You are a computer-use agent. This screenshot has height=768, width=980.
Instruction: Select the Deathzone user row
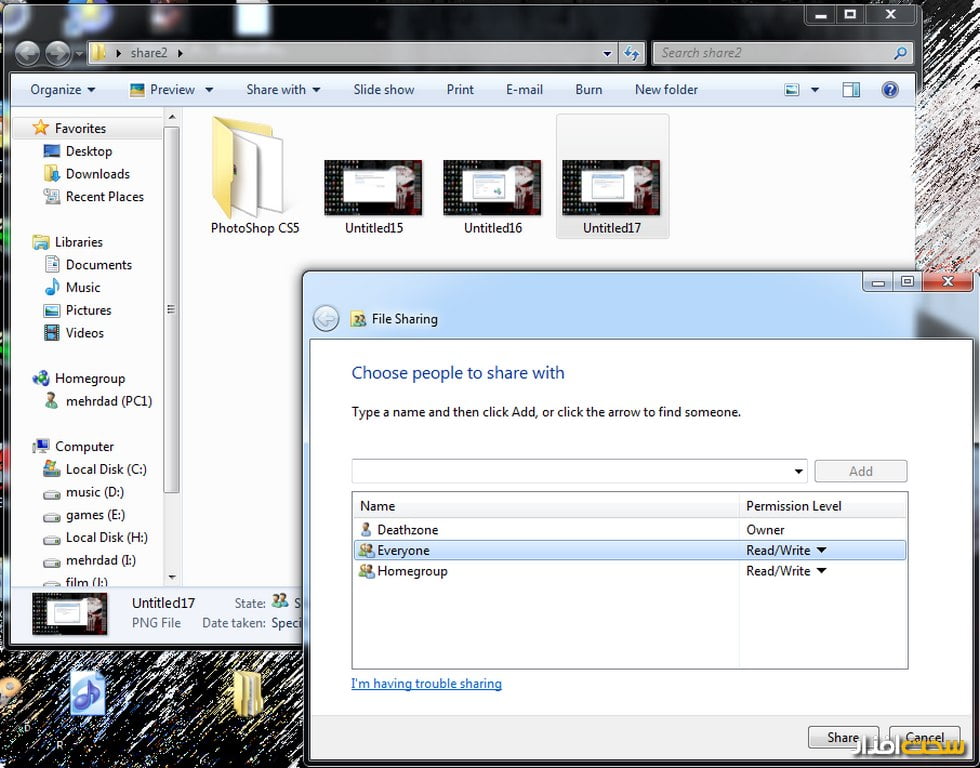tap(407, 530)
